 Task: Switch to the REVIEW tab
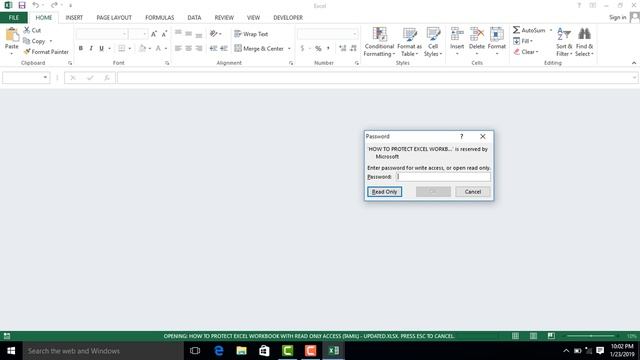coord(224,18)
